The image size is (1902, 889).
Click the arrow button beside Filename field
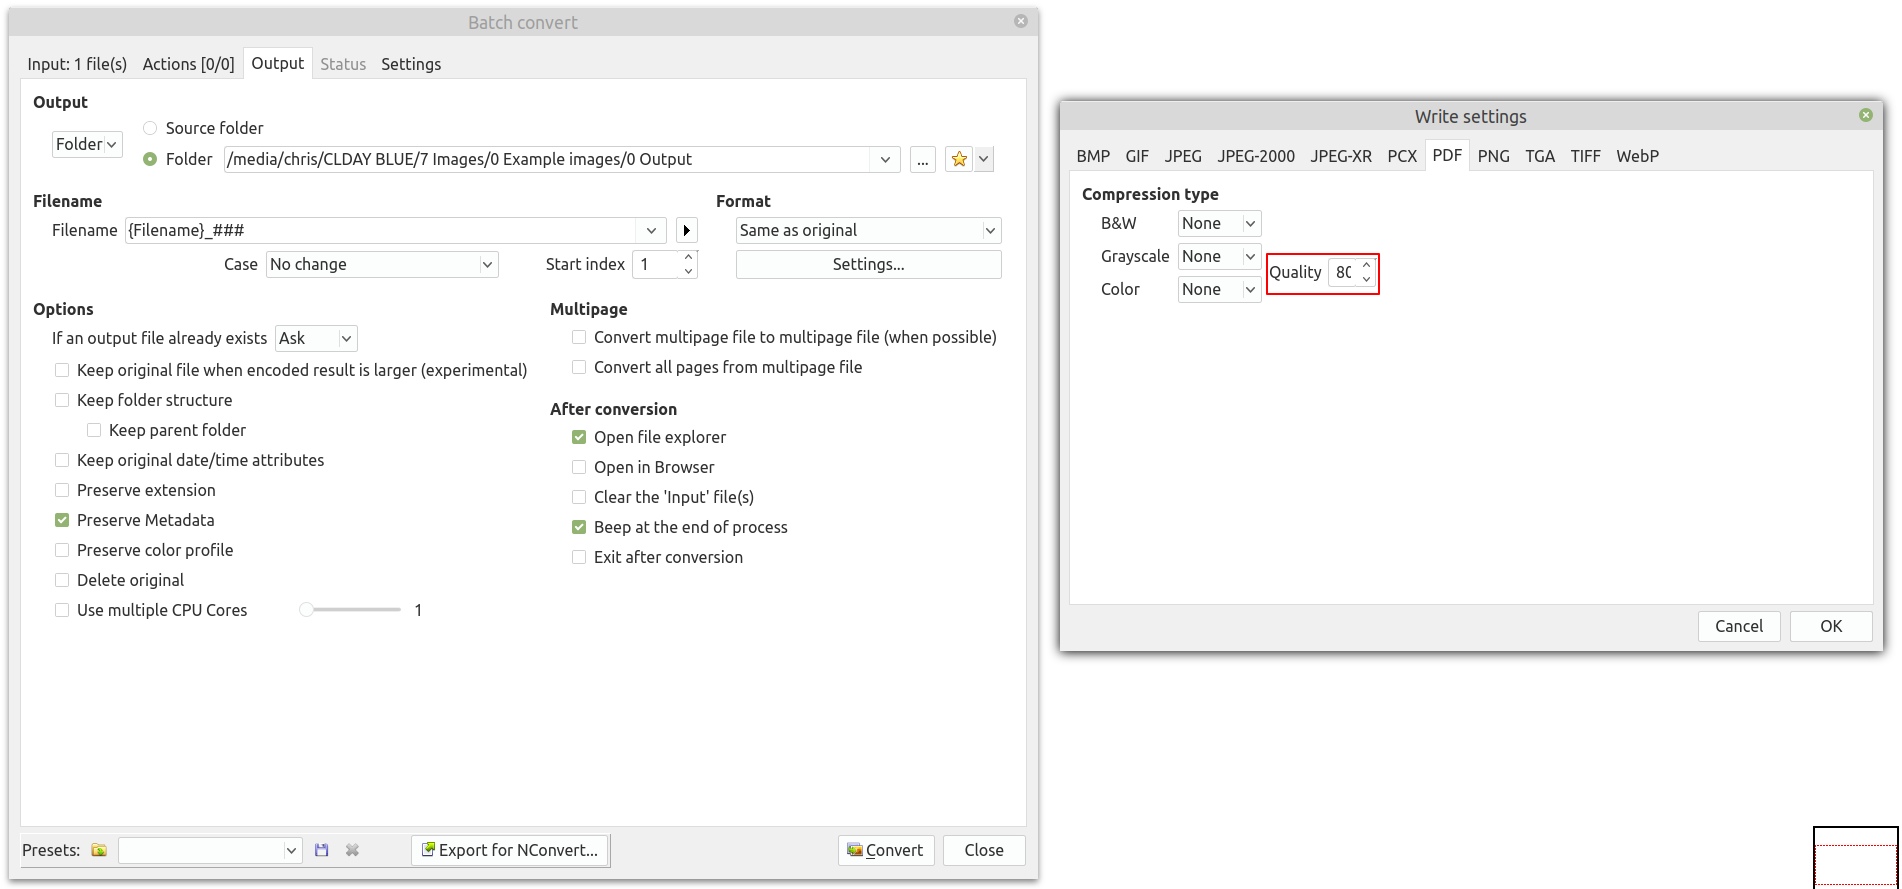686,230
